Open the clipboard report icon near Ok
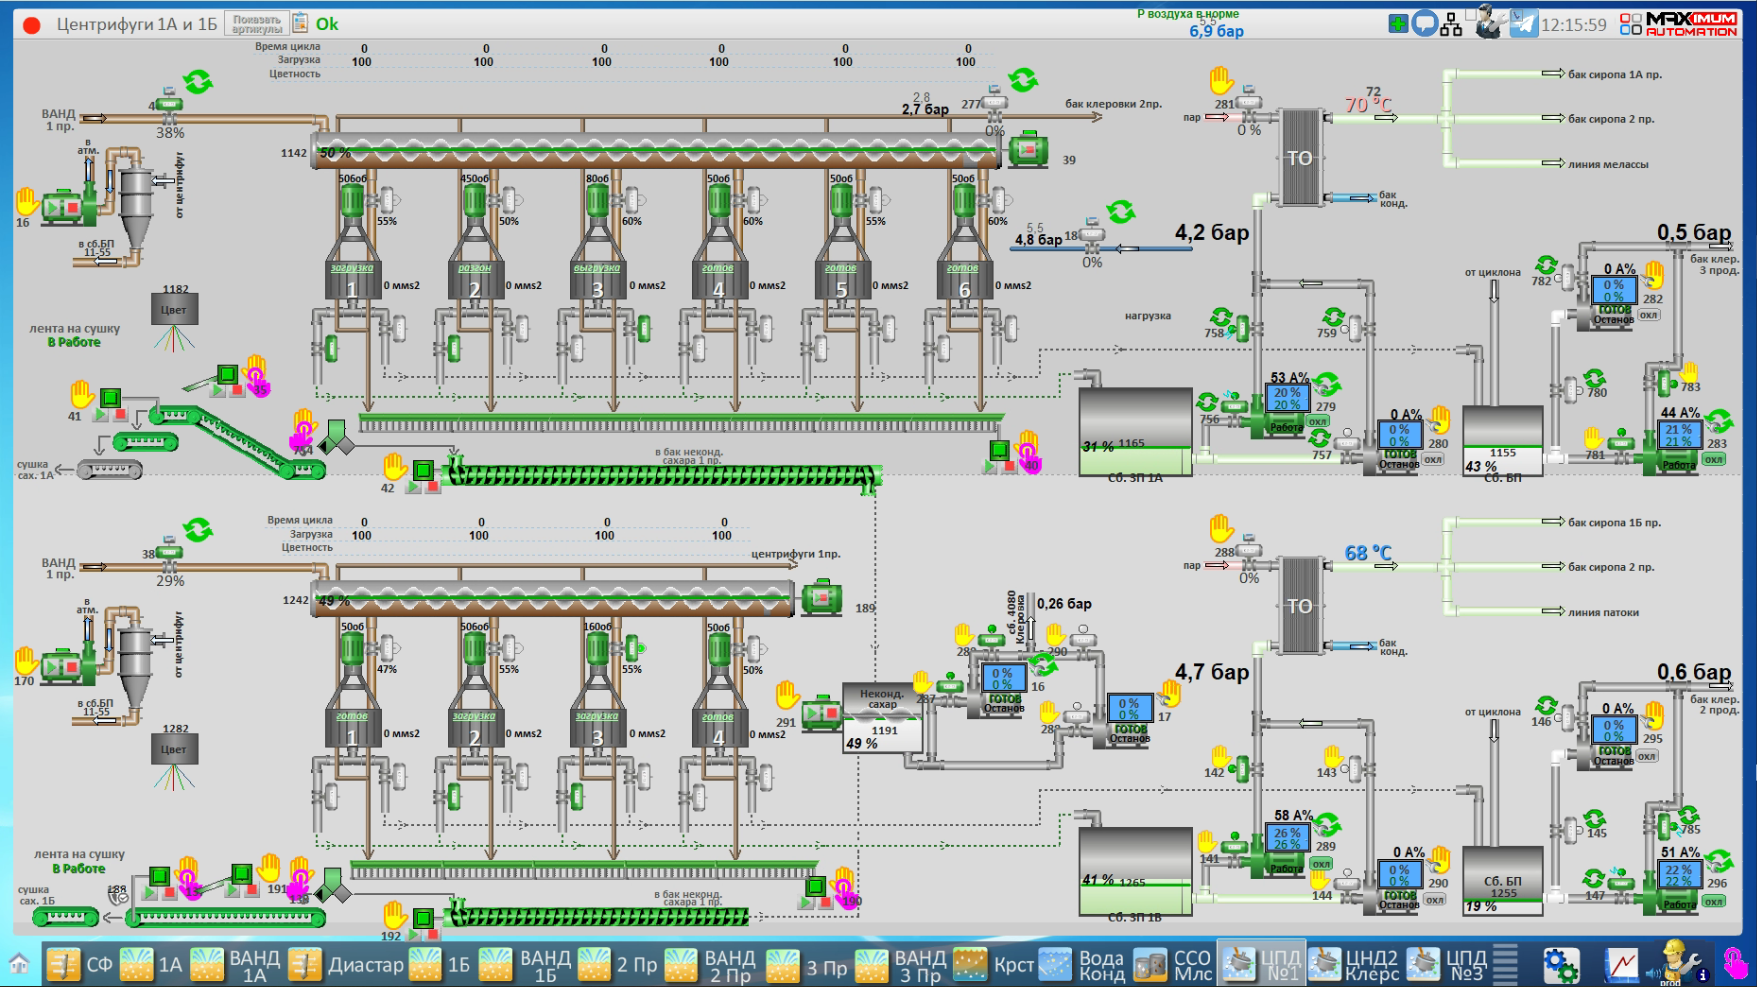The width and height of the screenshot is (1757, 987). click(x=300, y=23)
